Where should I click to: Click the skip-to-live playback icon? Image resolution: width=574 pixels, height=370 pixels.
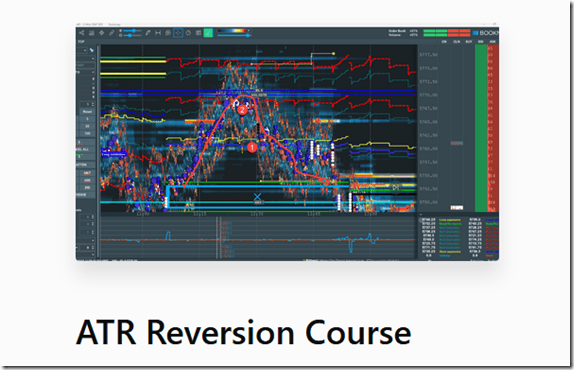[396, 188]
